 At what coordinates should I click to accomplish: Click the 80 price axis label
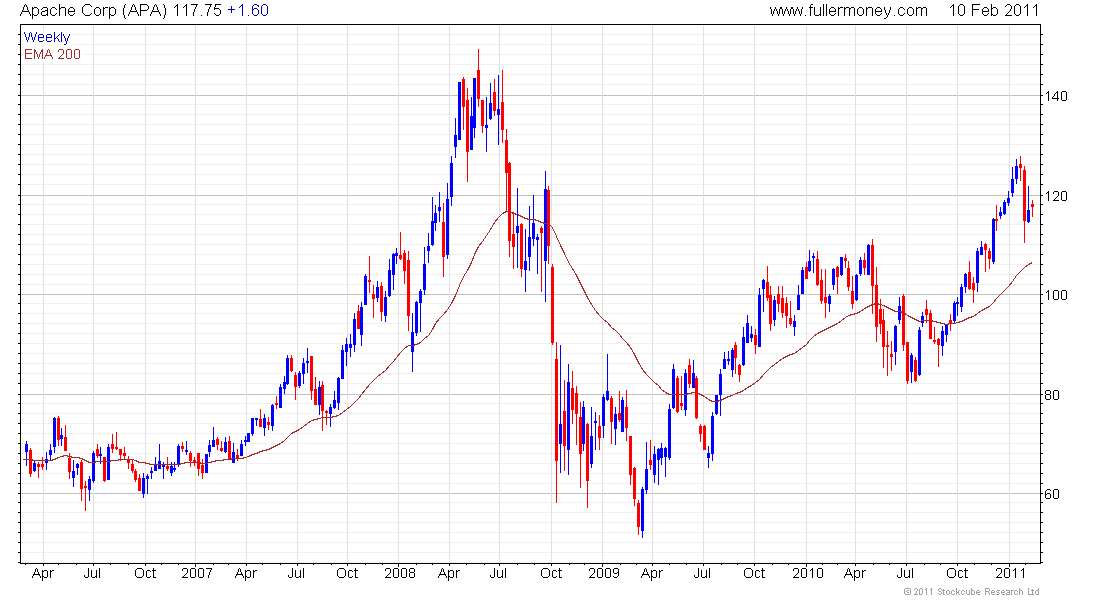click(1052, 395)
